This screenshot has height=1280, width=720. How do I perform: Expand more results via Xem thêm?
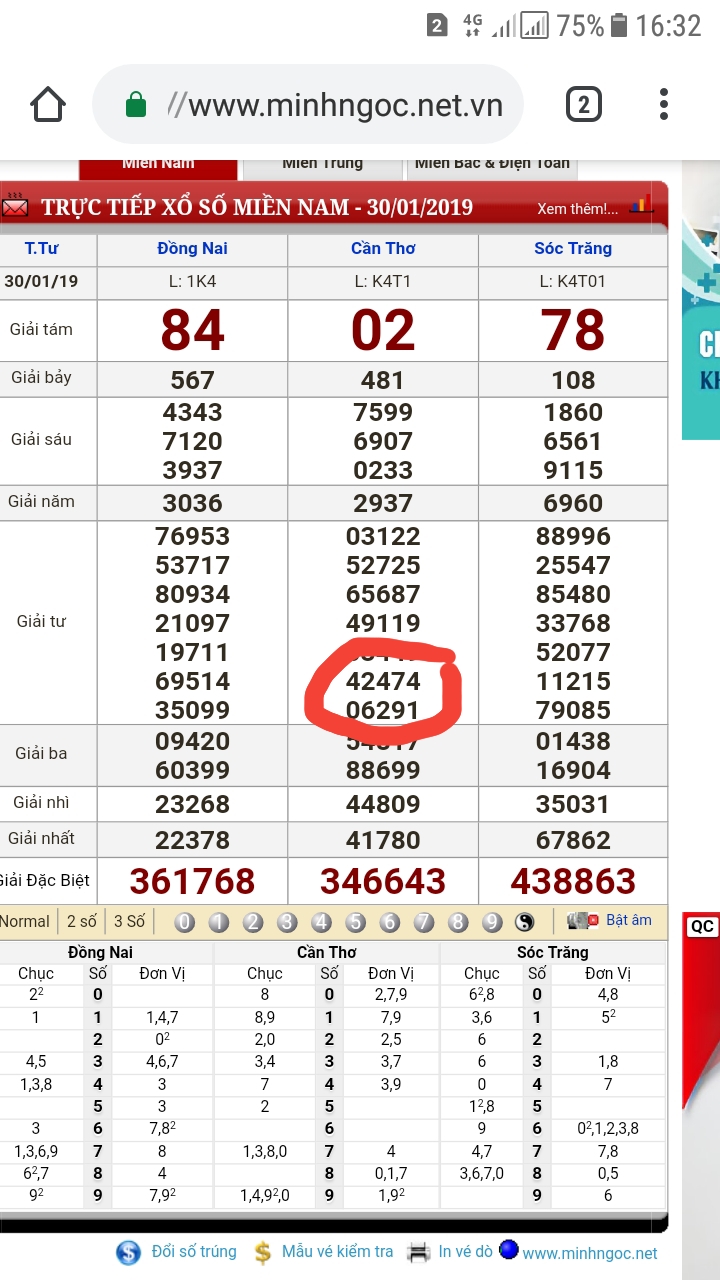577,209
